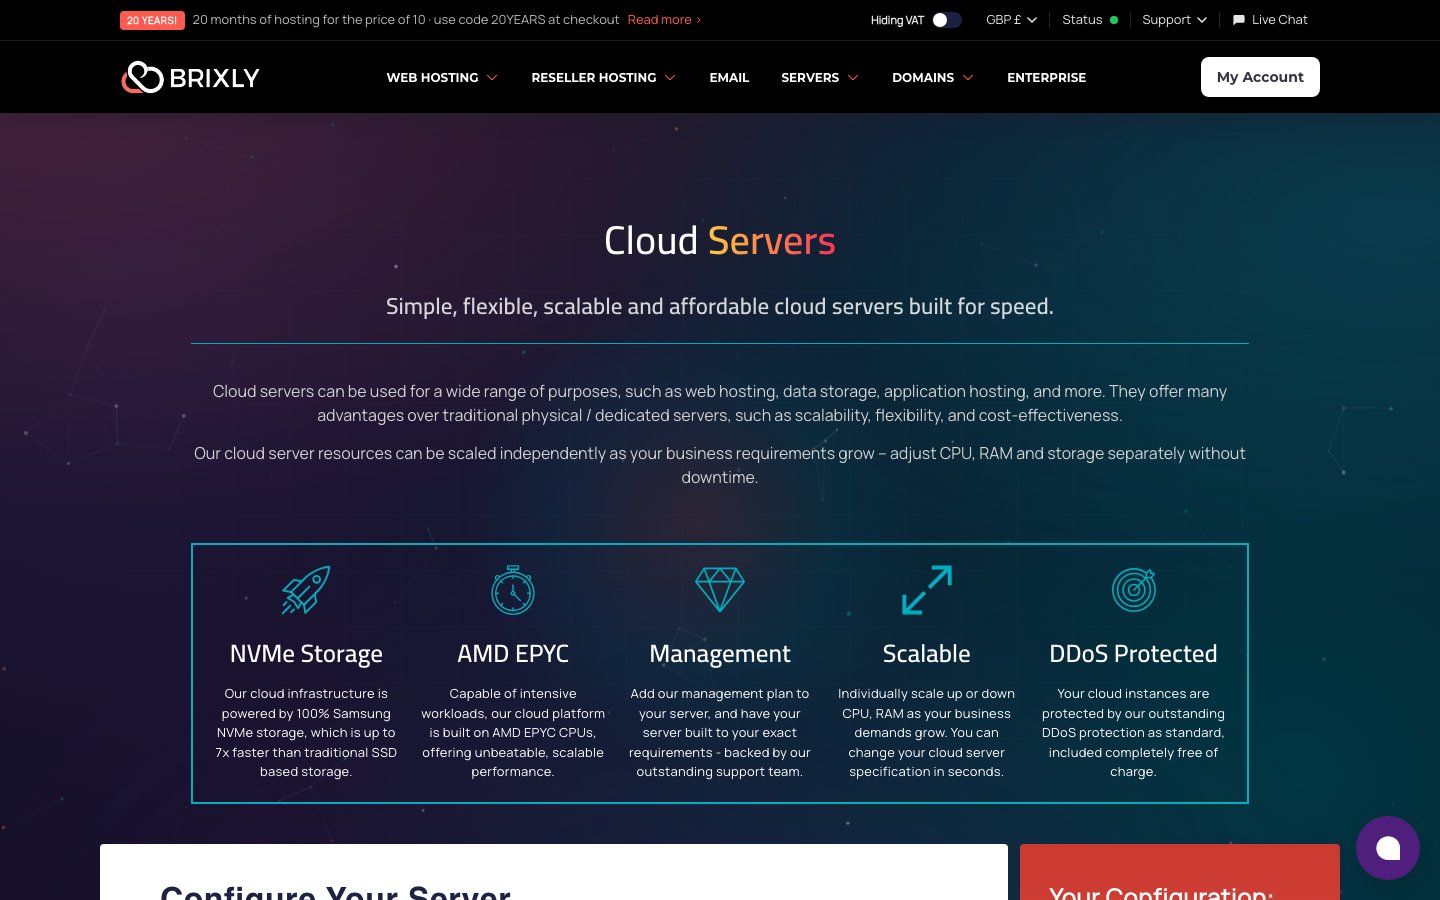The height and width of the screenshot is (900, 1440).
Task: Click the Scalable heading
Action: [927, 654]
